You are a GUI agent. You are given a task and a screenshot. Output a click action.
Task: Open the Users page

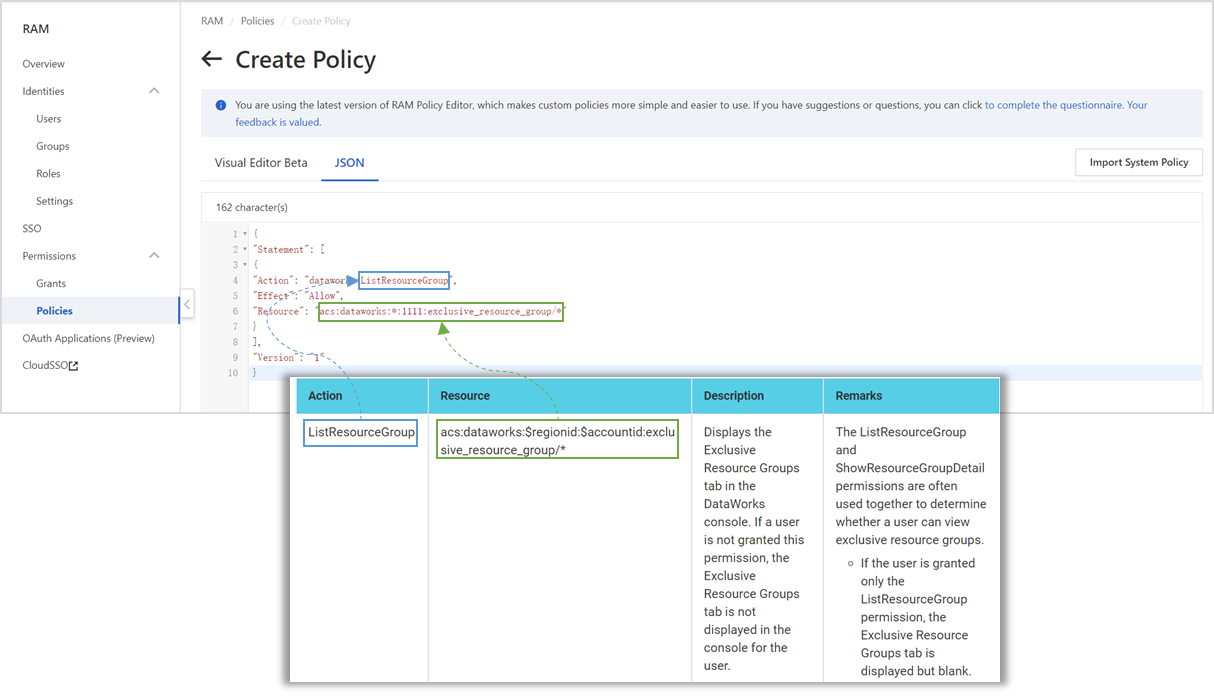(x=49, y=119)
